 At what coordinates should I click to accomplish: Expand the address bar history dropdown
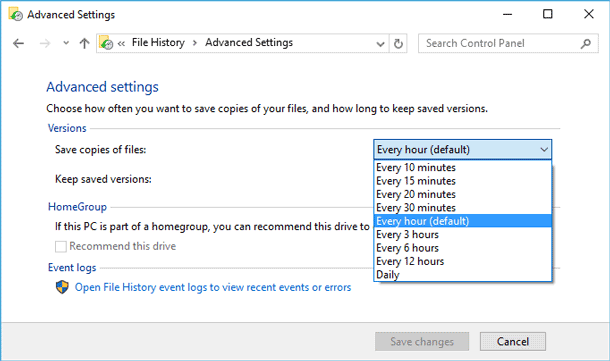click(380, 44)
